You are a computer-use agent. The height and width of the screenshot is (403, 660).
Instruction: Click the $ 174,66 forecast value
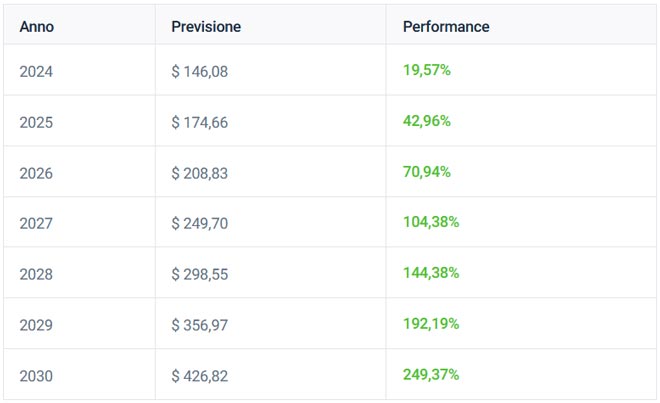coord(200,122)
